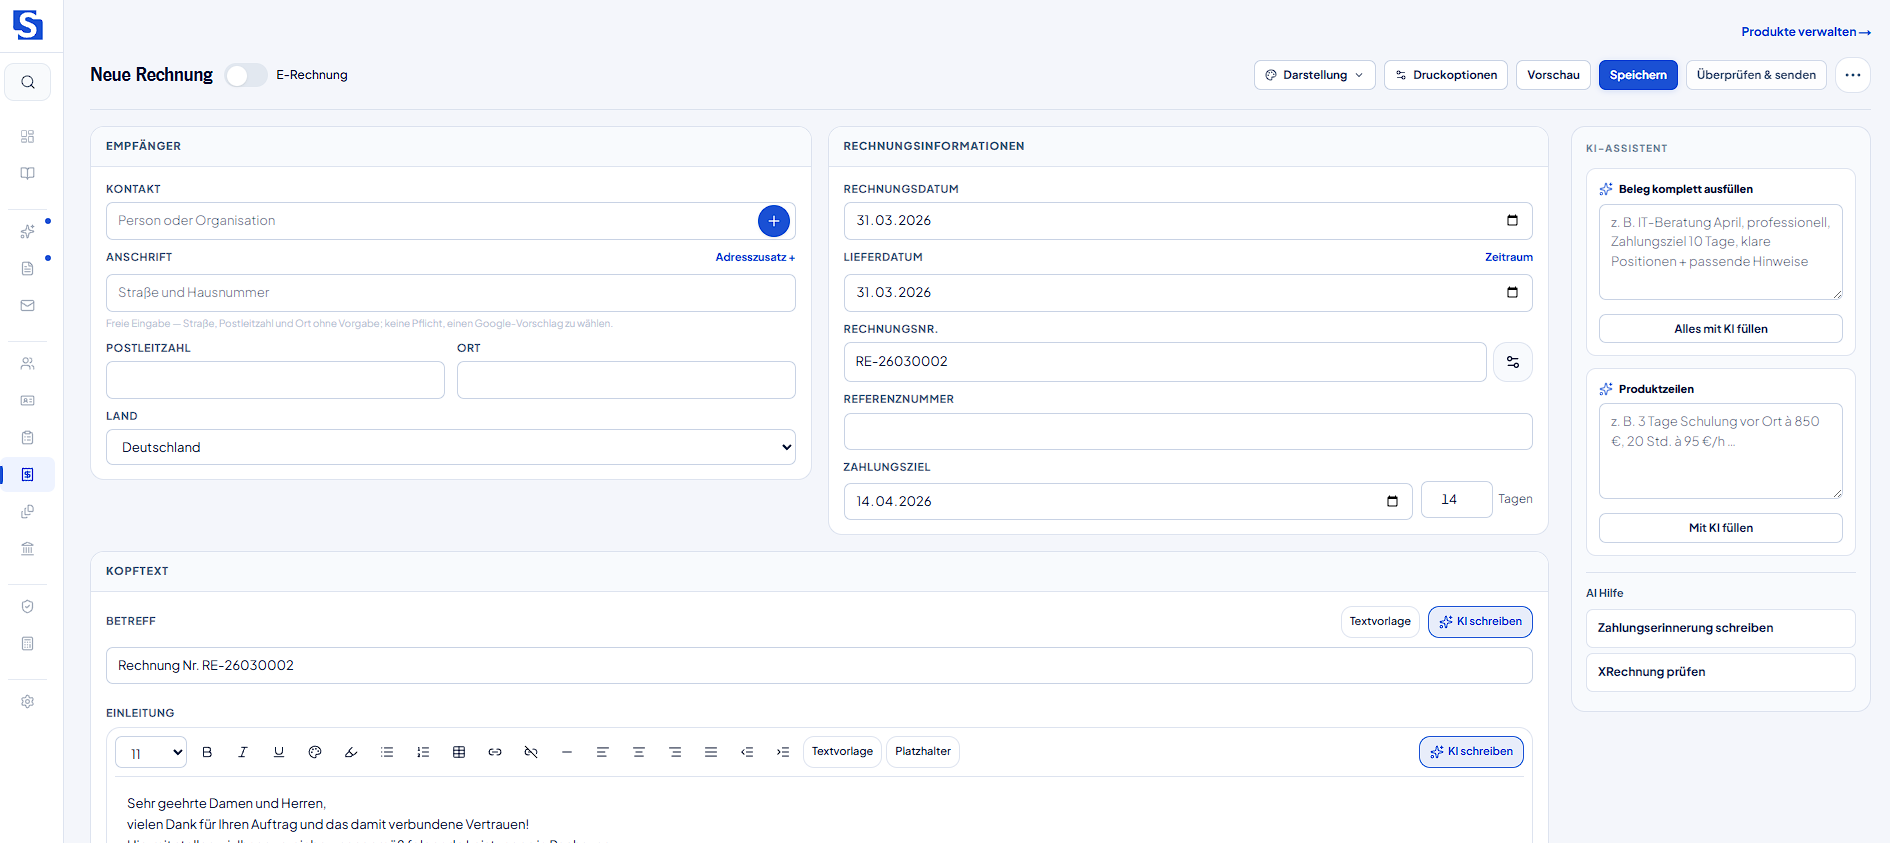Viewport: 1890px width, 843px height.
Task: Click the blue plus add-contact button
Action: point(773,221)
